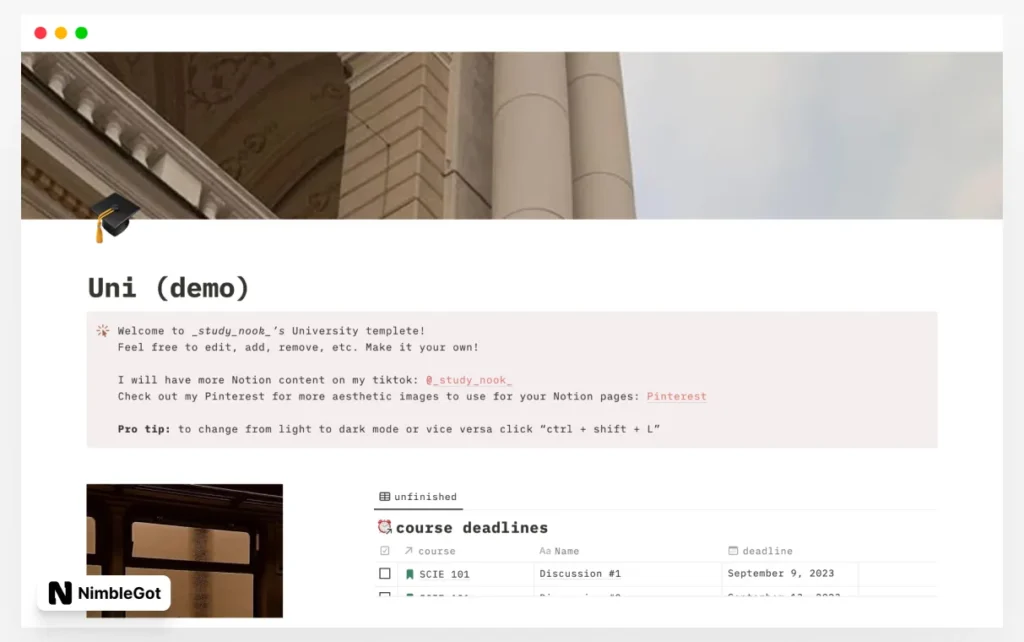Click the Name column header

[559, 551]
